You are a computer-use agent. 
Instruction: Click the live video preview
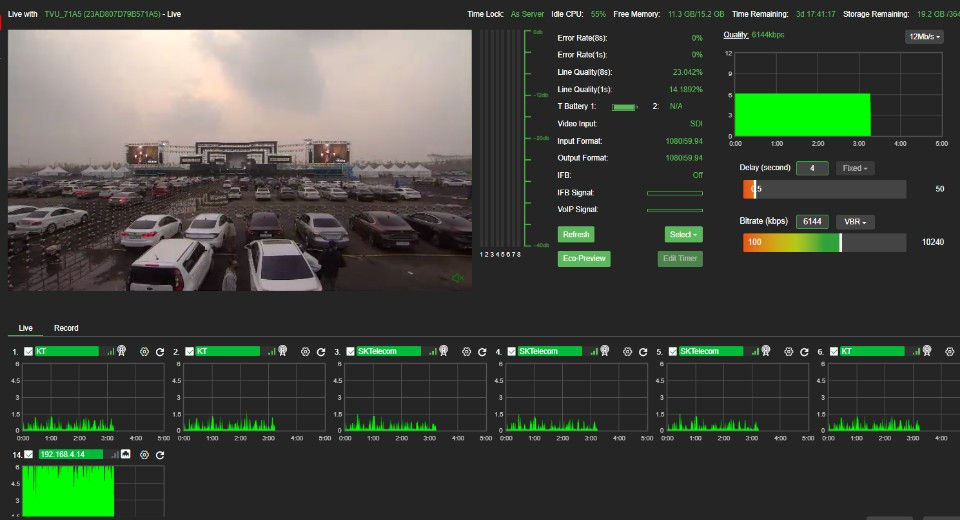point(239,160)
